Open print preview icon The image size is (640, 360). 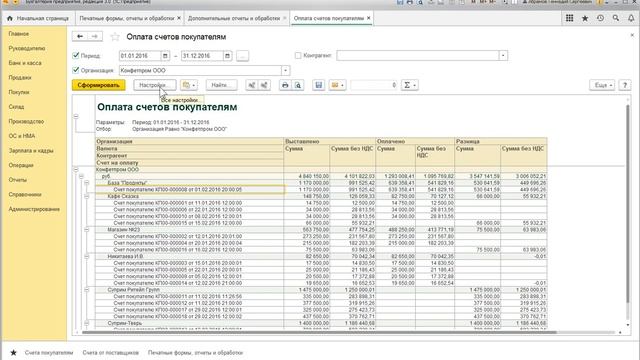point(298,85)
